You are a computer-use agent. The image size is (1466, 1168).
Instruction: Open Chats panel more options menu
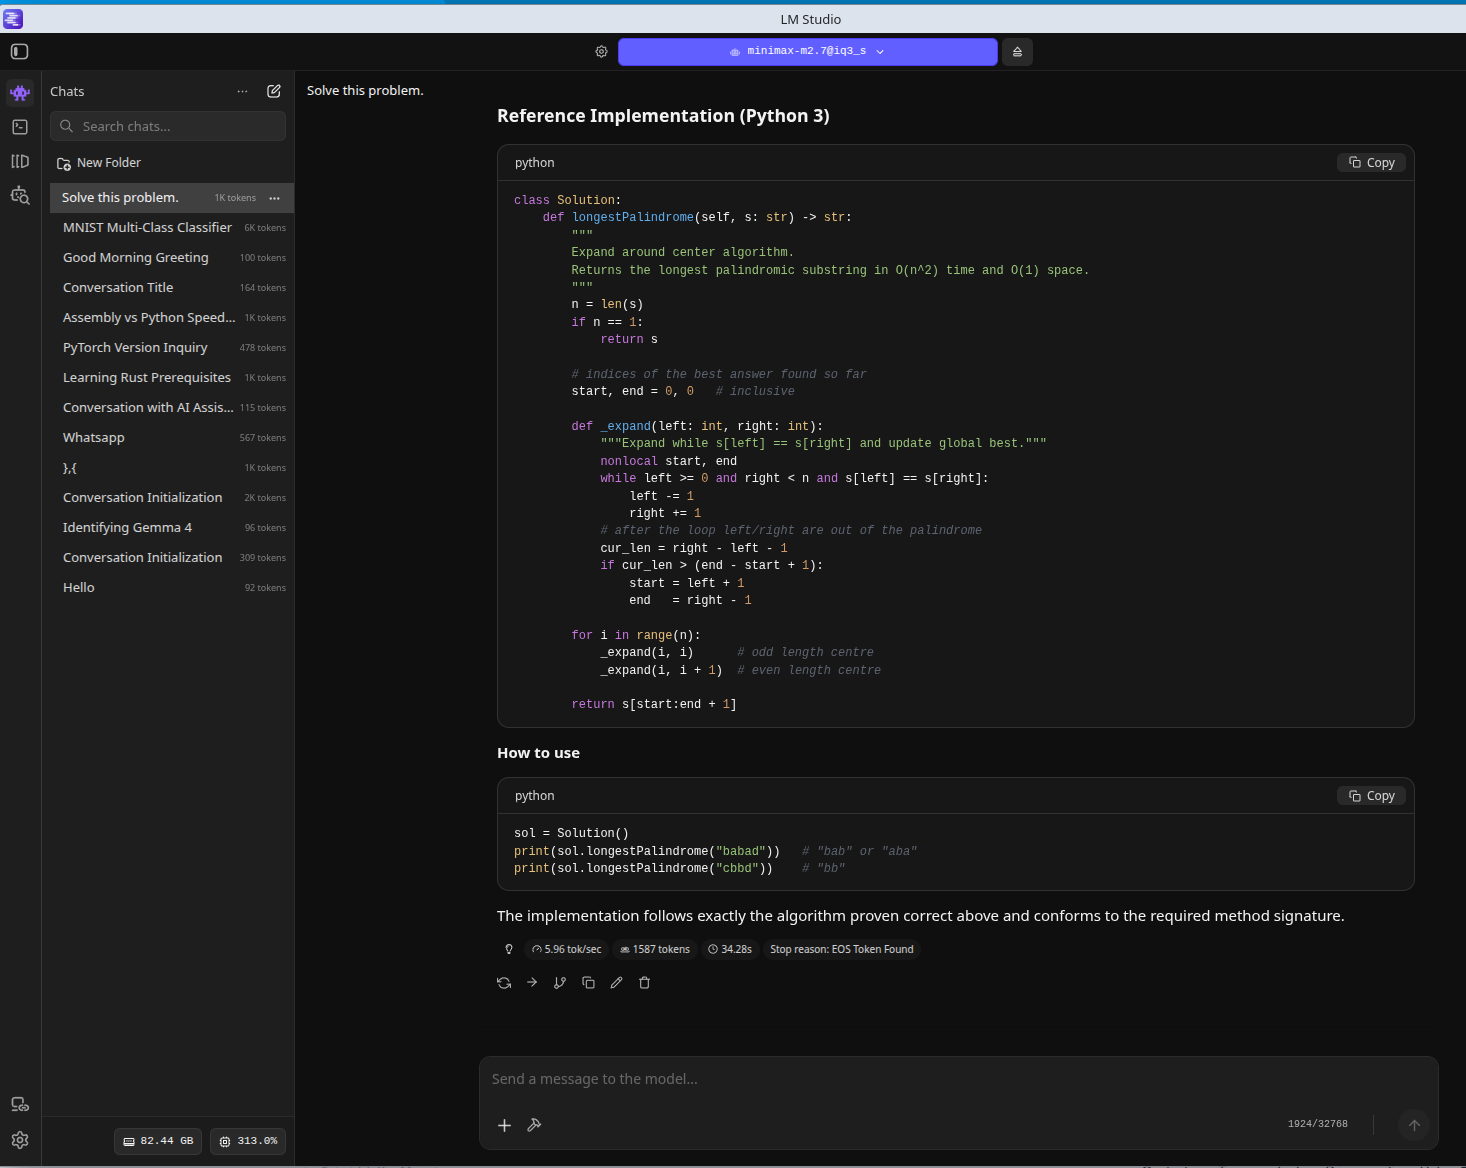pyautogui.click(x=242, y=91)
